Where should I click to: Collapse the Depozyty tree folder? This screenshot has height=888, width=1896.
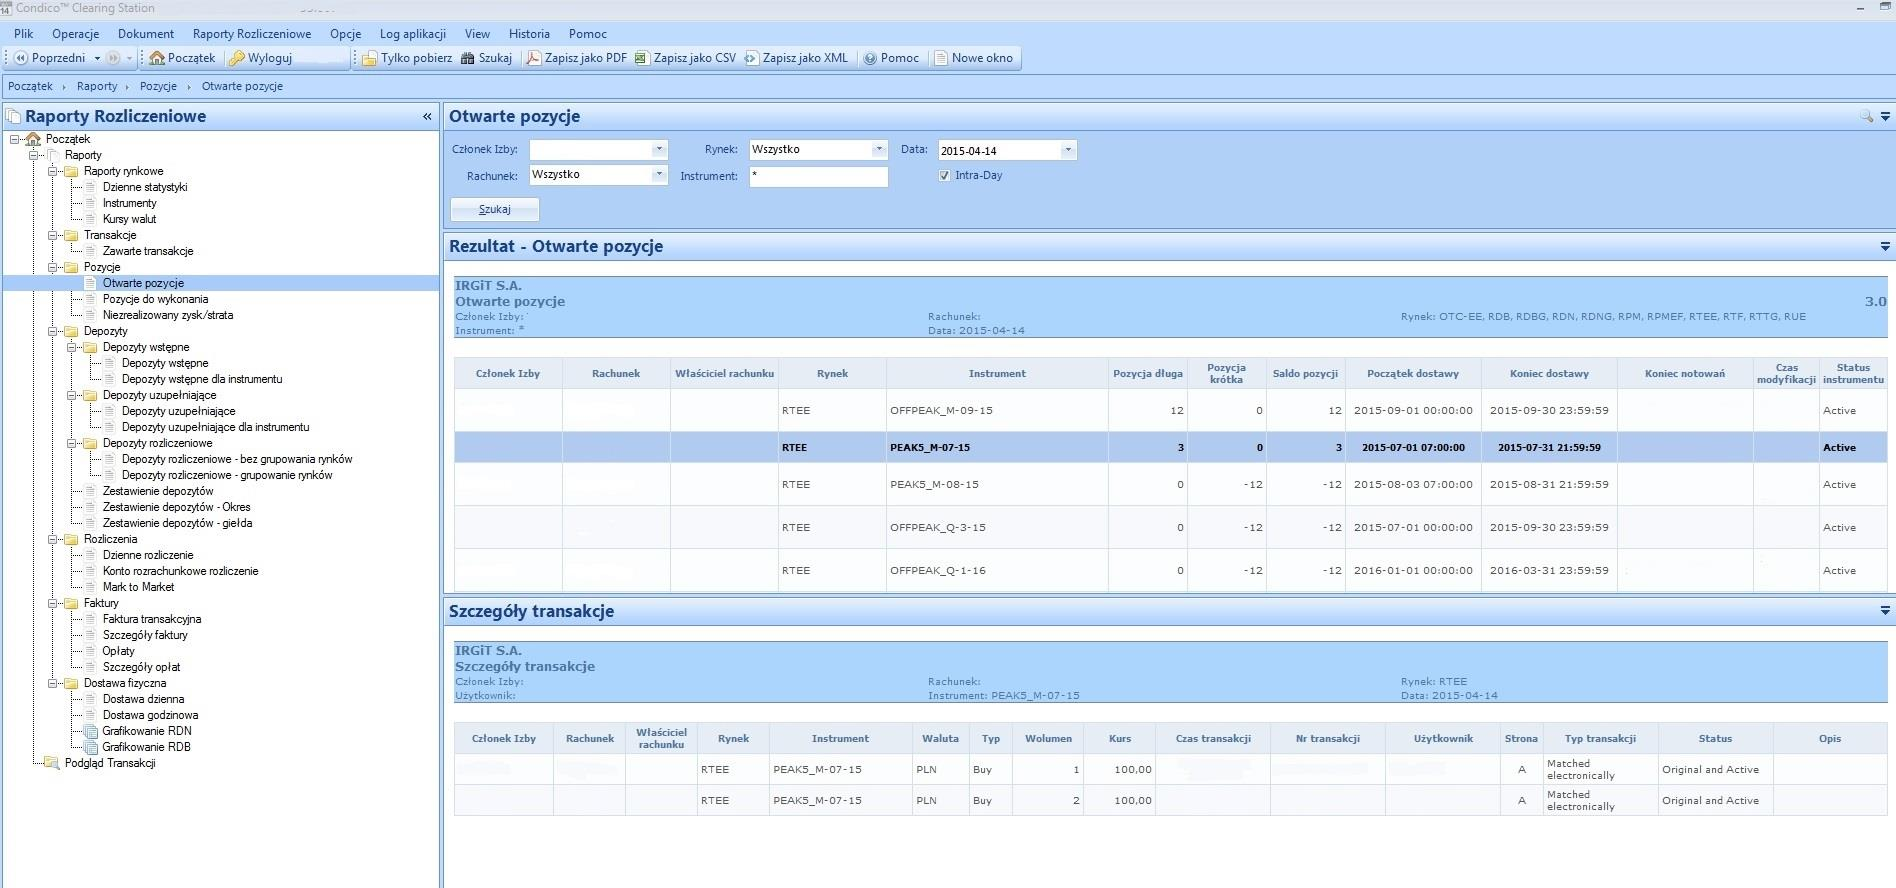coord(53,331)
